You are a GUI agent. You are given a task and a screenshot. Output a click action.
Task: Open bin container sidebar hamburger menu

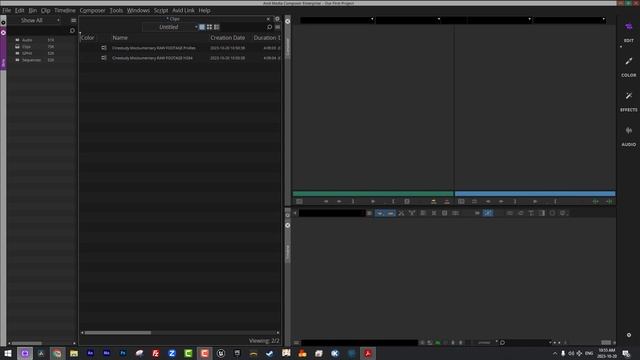click(x=73, y=20)
